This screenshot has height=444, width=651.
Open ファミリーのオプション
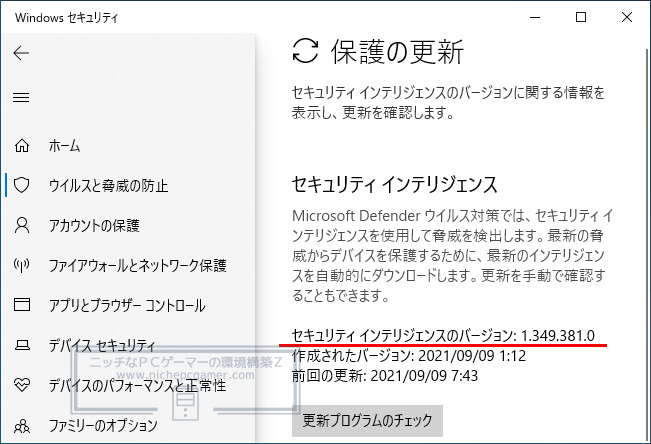point(103,425)
